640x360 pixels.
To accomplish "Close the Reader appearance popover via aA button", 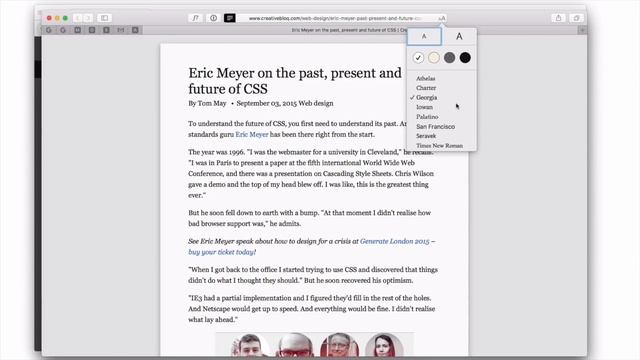I will (x=442, y=18).
